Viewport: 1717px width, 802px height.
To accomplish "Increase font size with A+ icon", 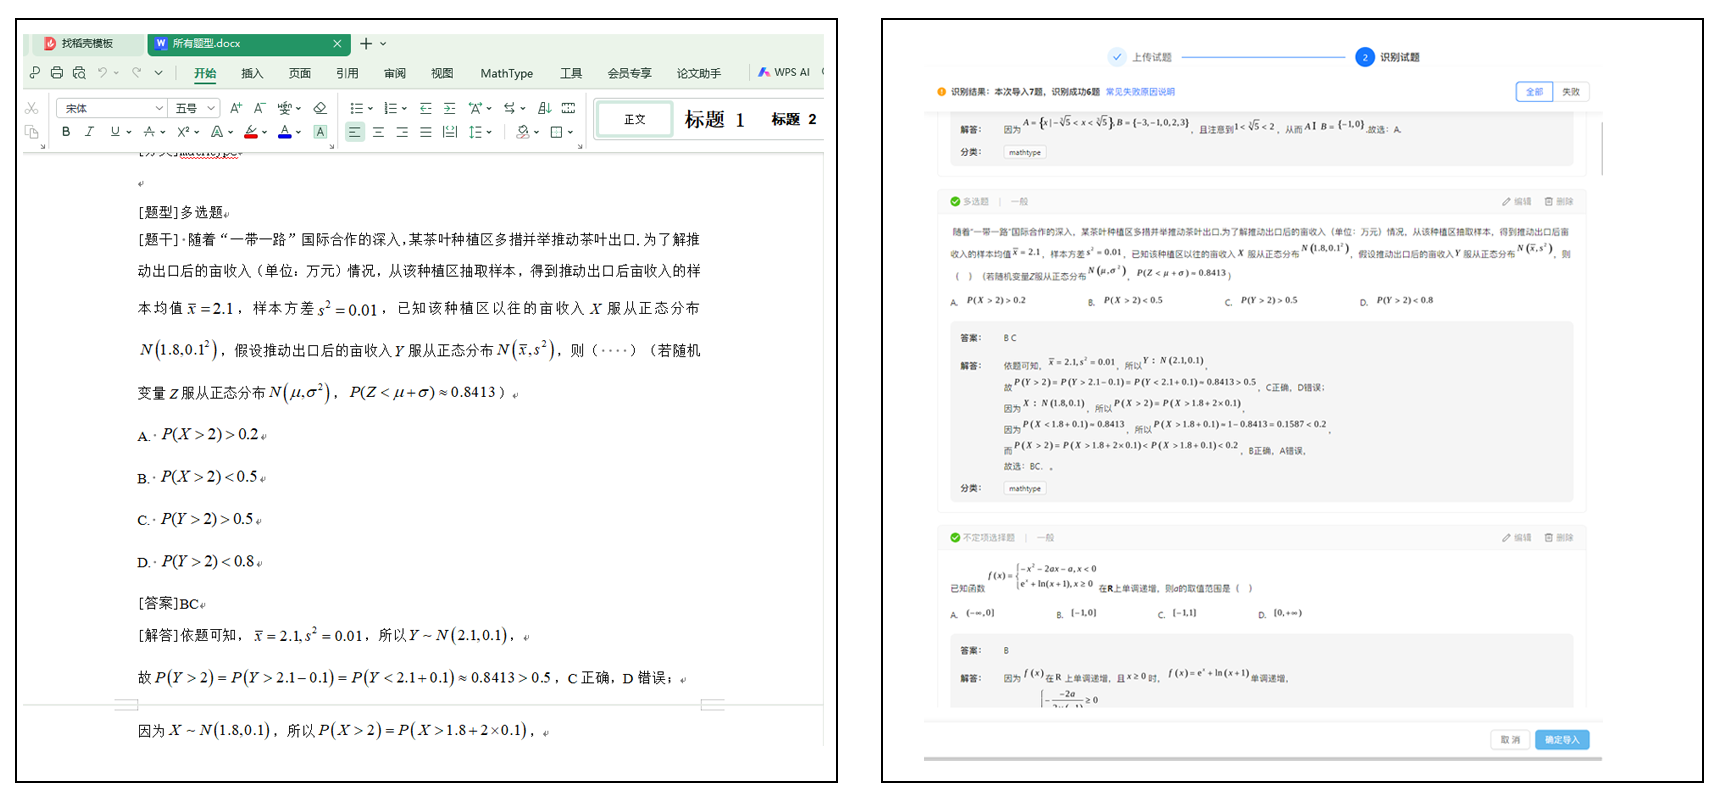I will [236, 108].
